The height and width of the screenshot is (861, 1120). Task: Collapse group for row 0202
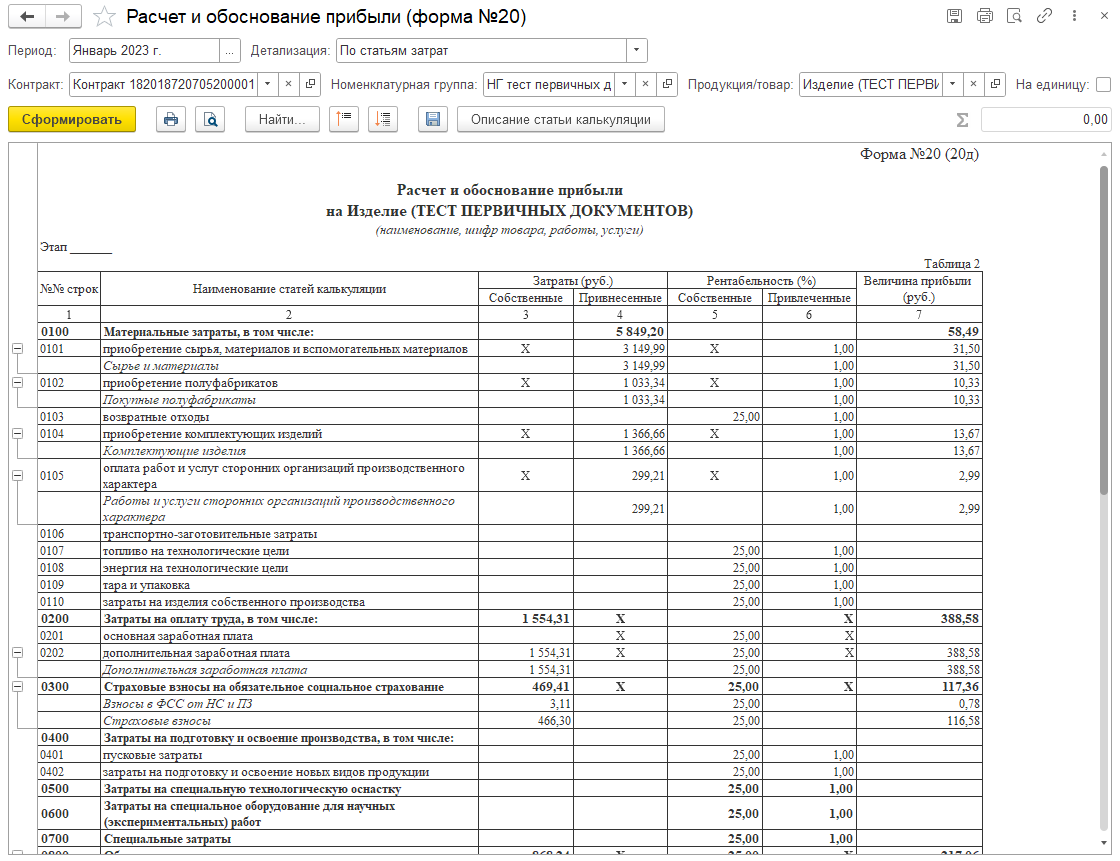(x=17, y=653)
